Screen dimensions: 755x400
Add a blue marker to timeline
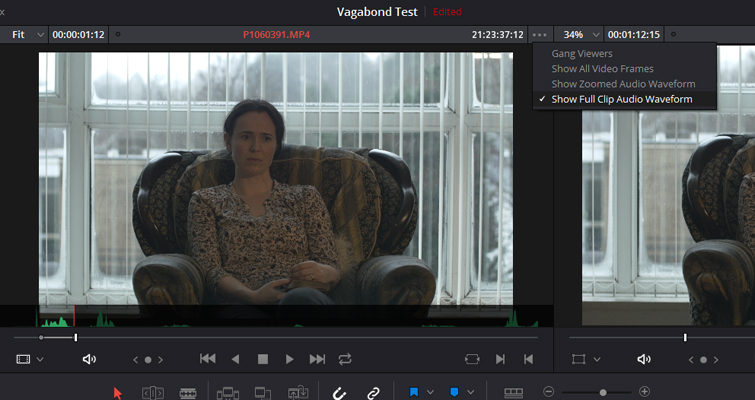(x=454, y=393)
